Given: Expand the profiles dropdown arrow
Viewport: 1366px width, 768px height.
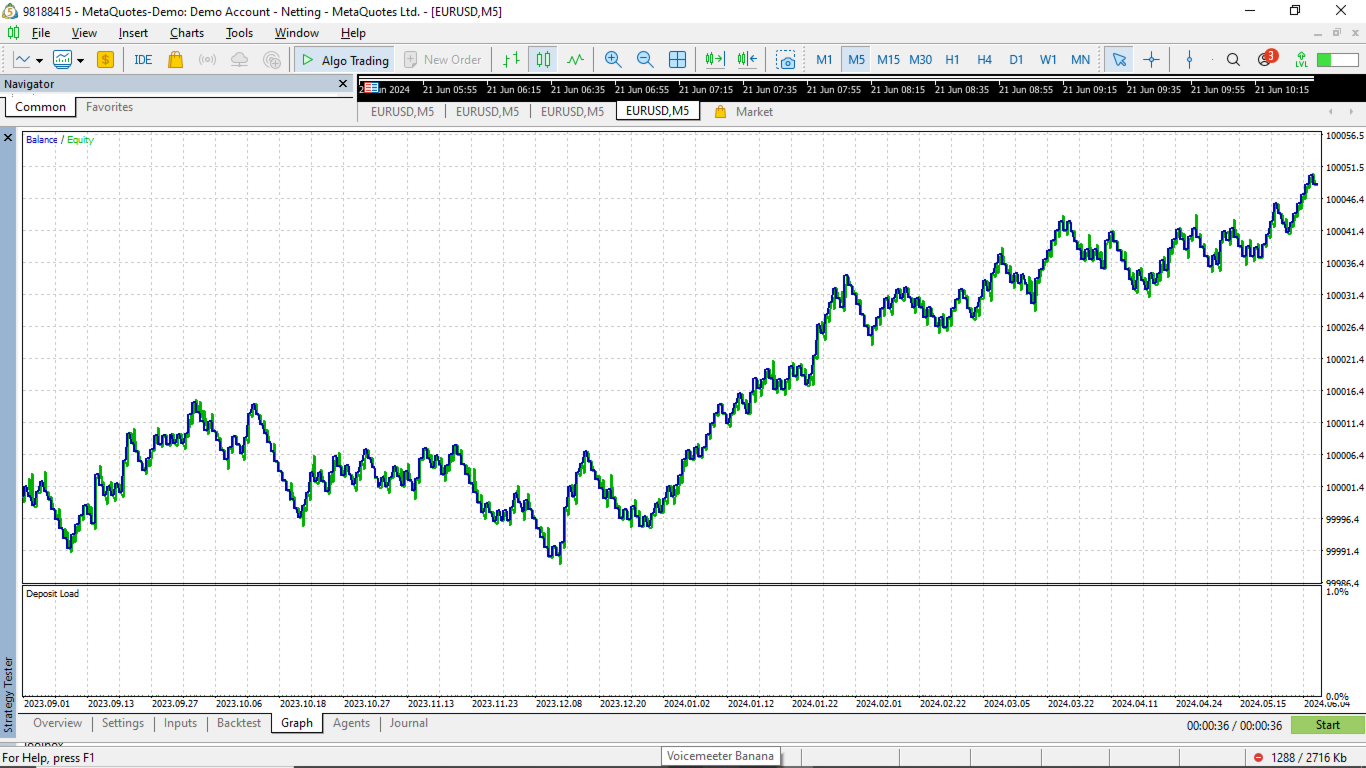Looking at the screenshot, I should pyautogui.click(x=80, y=60).
